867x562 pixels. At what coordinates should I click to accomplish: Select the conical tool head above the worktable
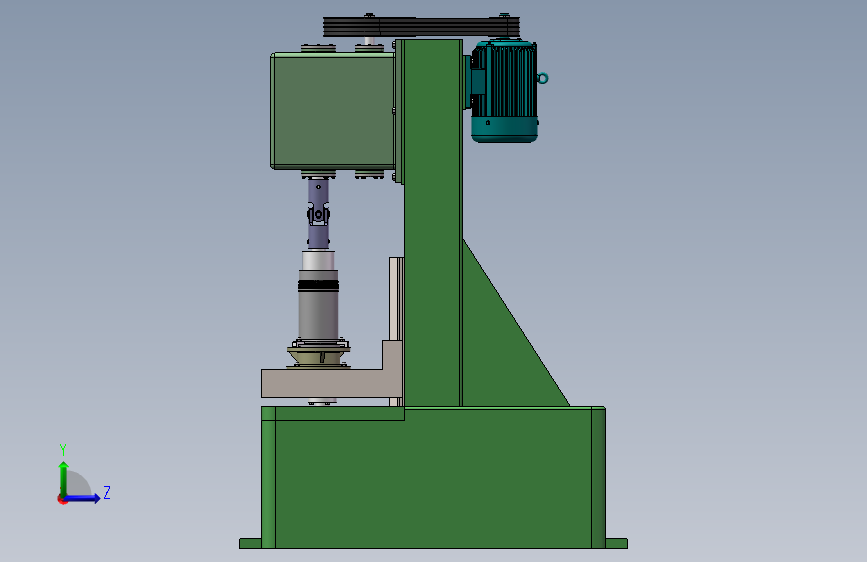[x=318, y=355]
